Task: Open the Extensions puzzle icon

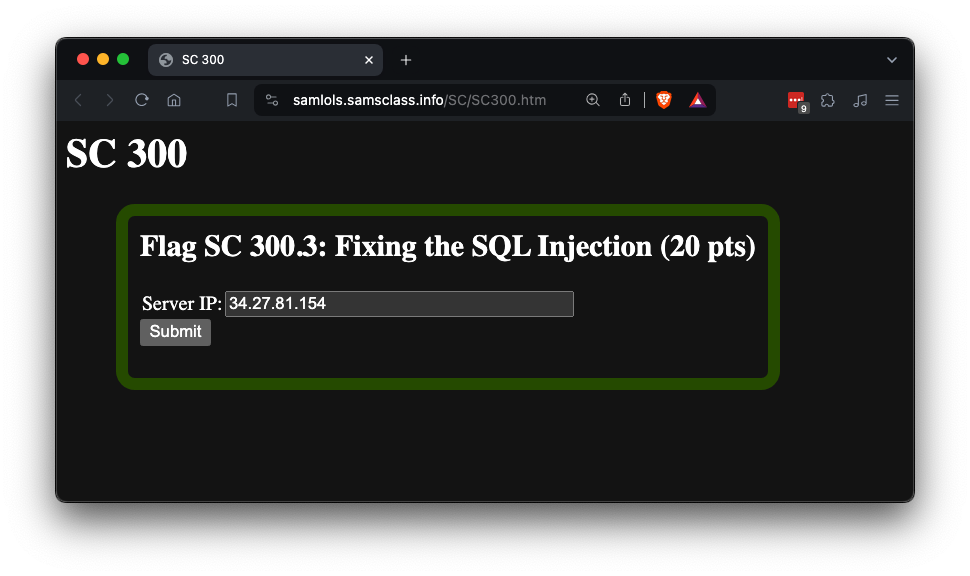Action: [828, 100]
